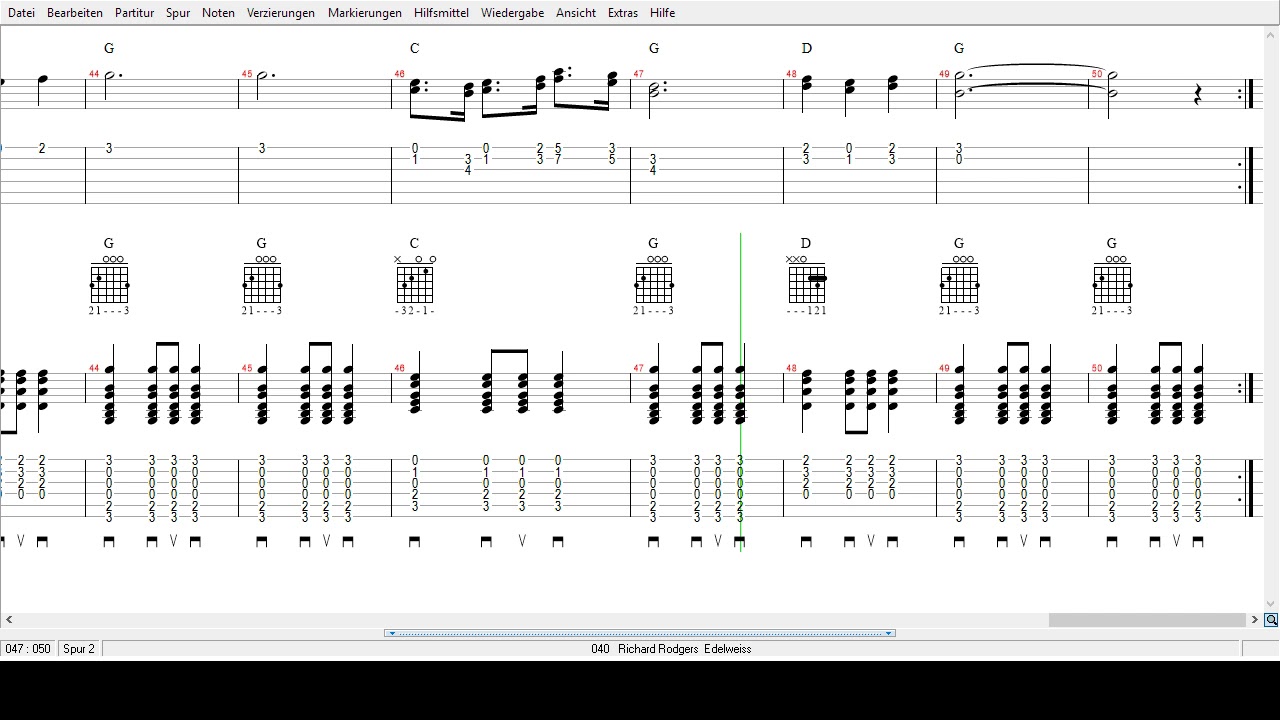Image resolution: width=1280 pixels, height=720 pixels.
Task: Open the Hilfsmittel menu
Action: click(x=441, y=13)
